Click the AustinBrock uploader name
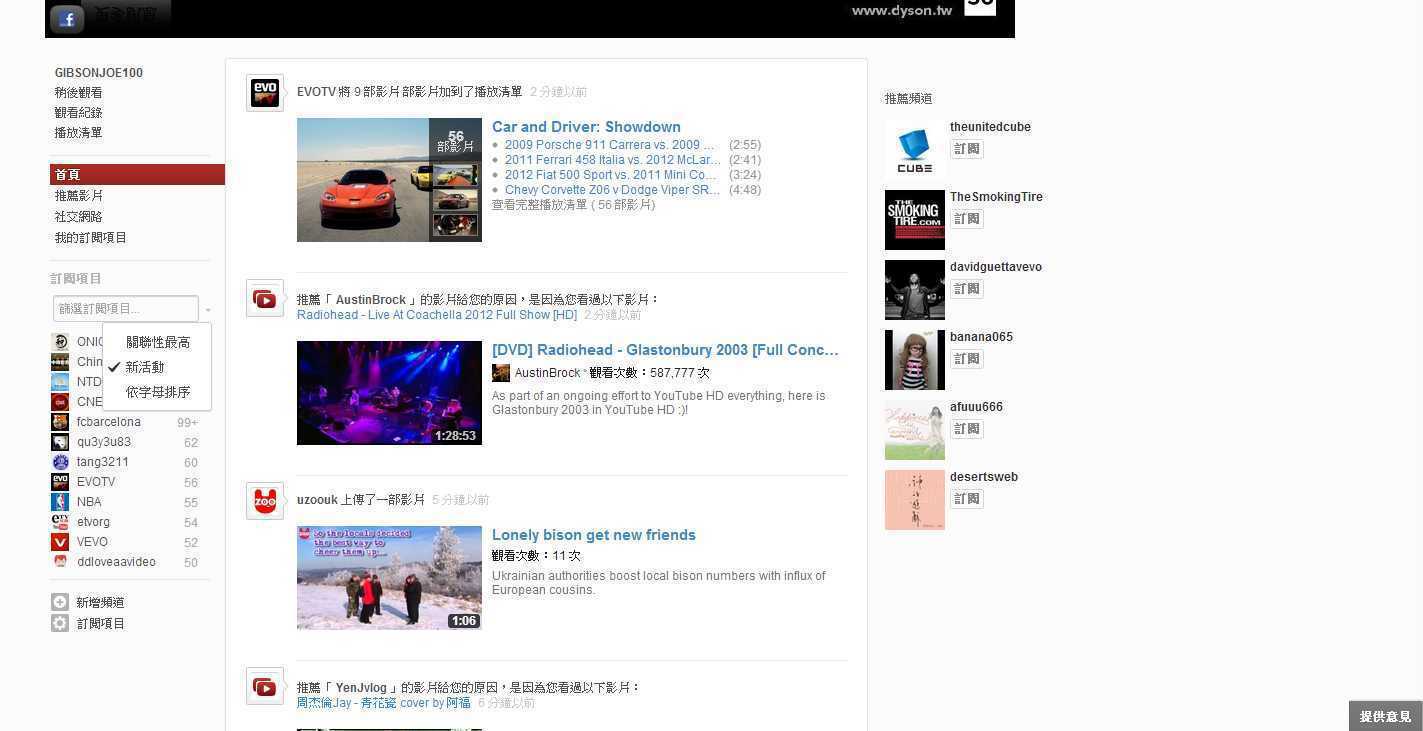This screenshot has height=731, width=1423. (547, 373)
